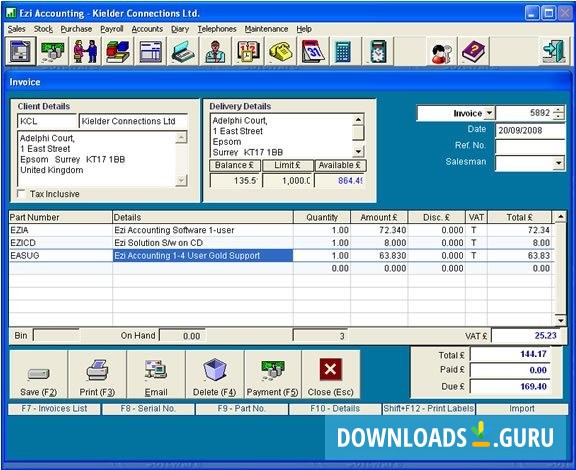576x470 pixels.
Task: Click F7 - Invoices List button
Action: (x=54, y=409)
